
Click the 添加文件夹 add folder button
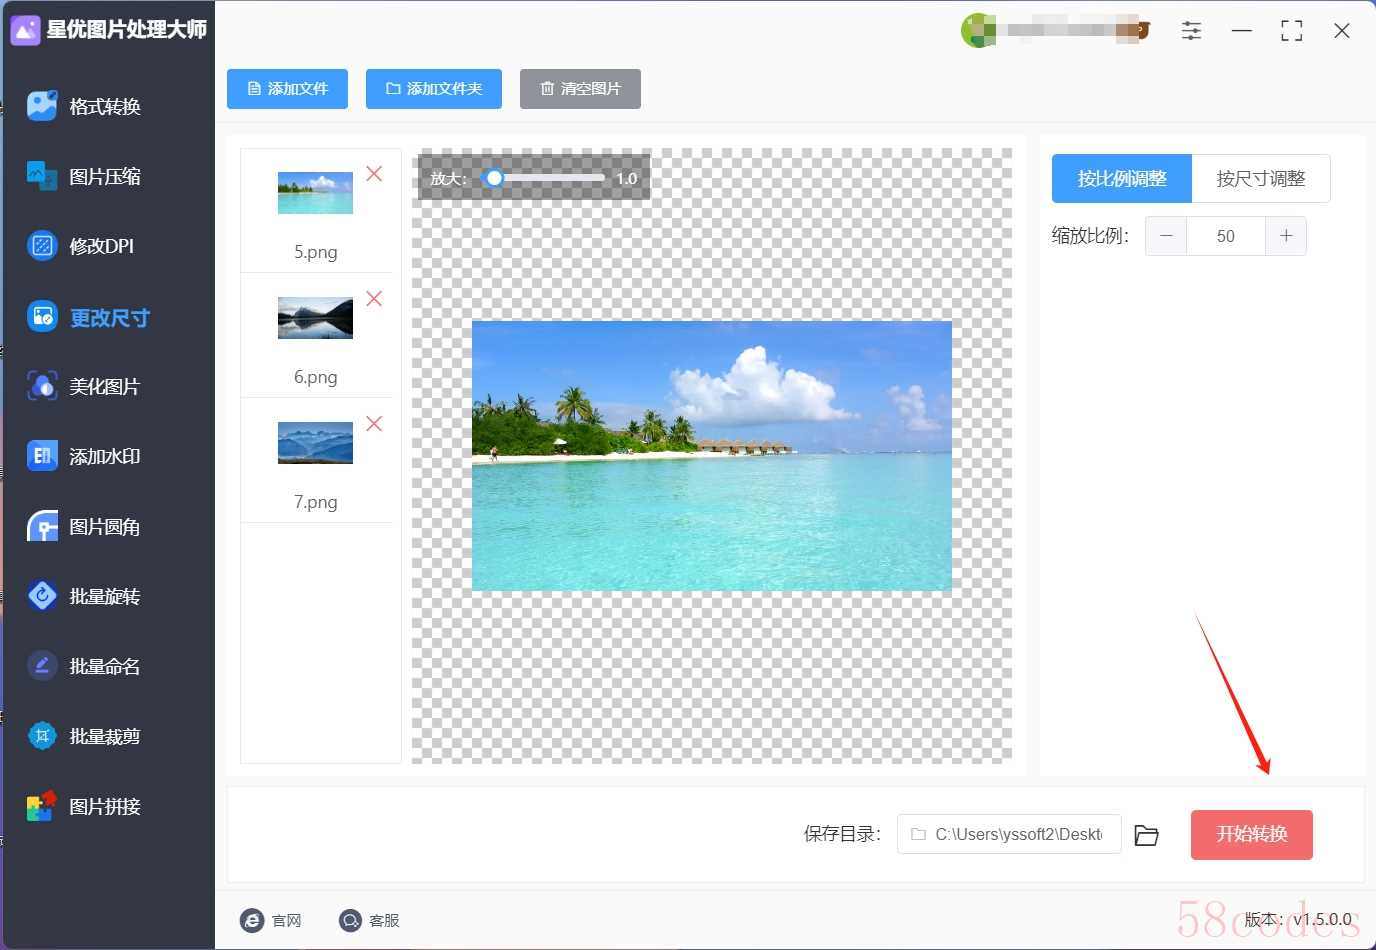[x=434, y=89]
